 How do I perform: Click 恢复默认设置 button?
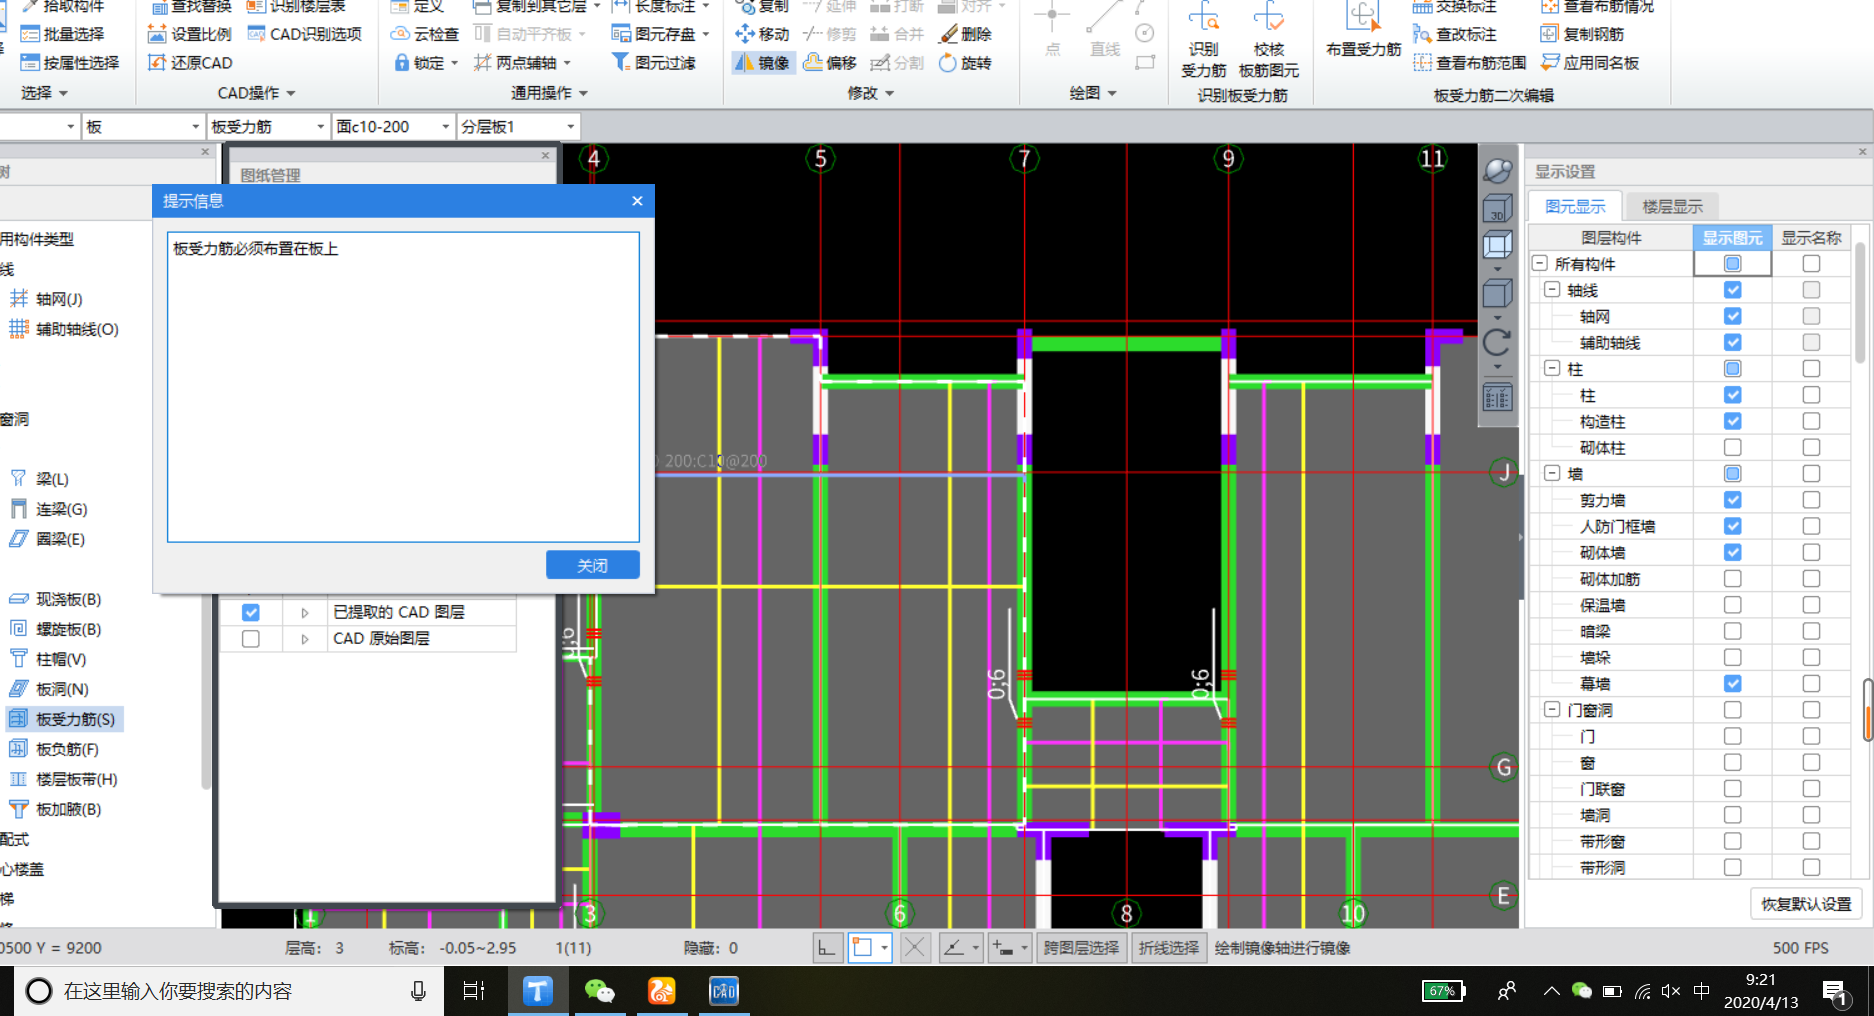point(1806,904)
